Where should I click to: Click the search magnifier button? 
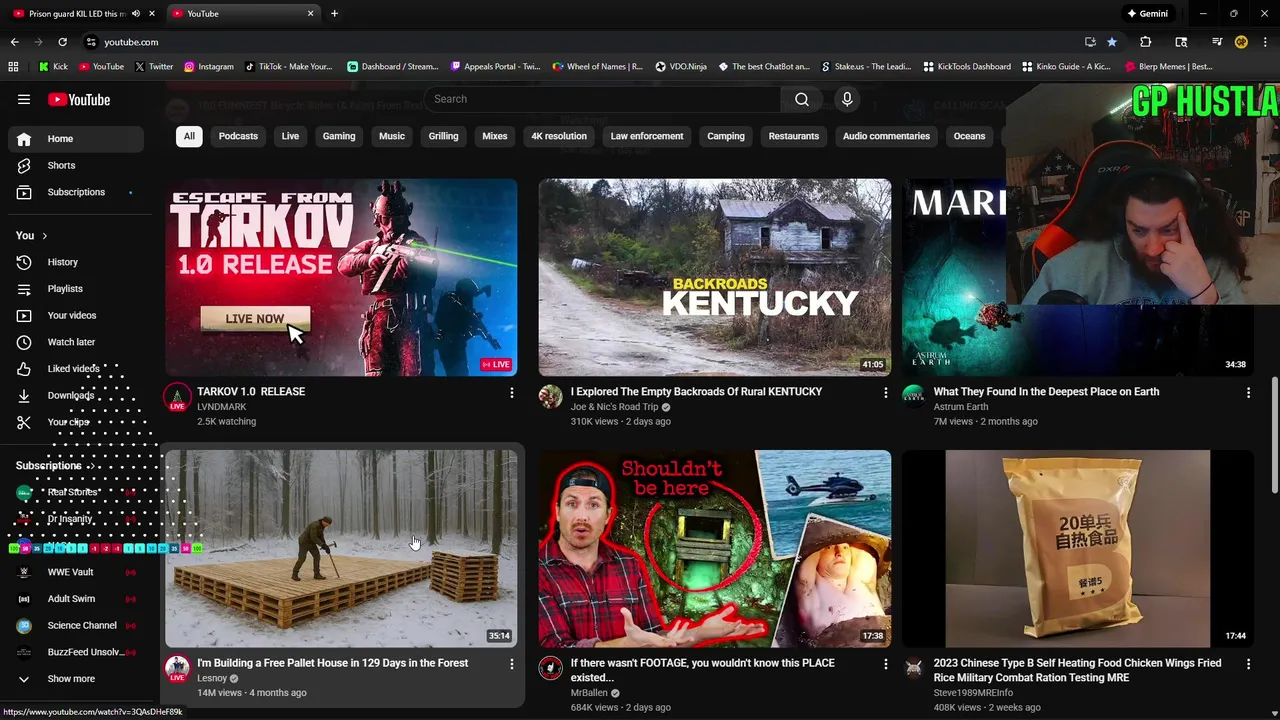click(x=802, y=99)
